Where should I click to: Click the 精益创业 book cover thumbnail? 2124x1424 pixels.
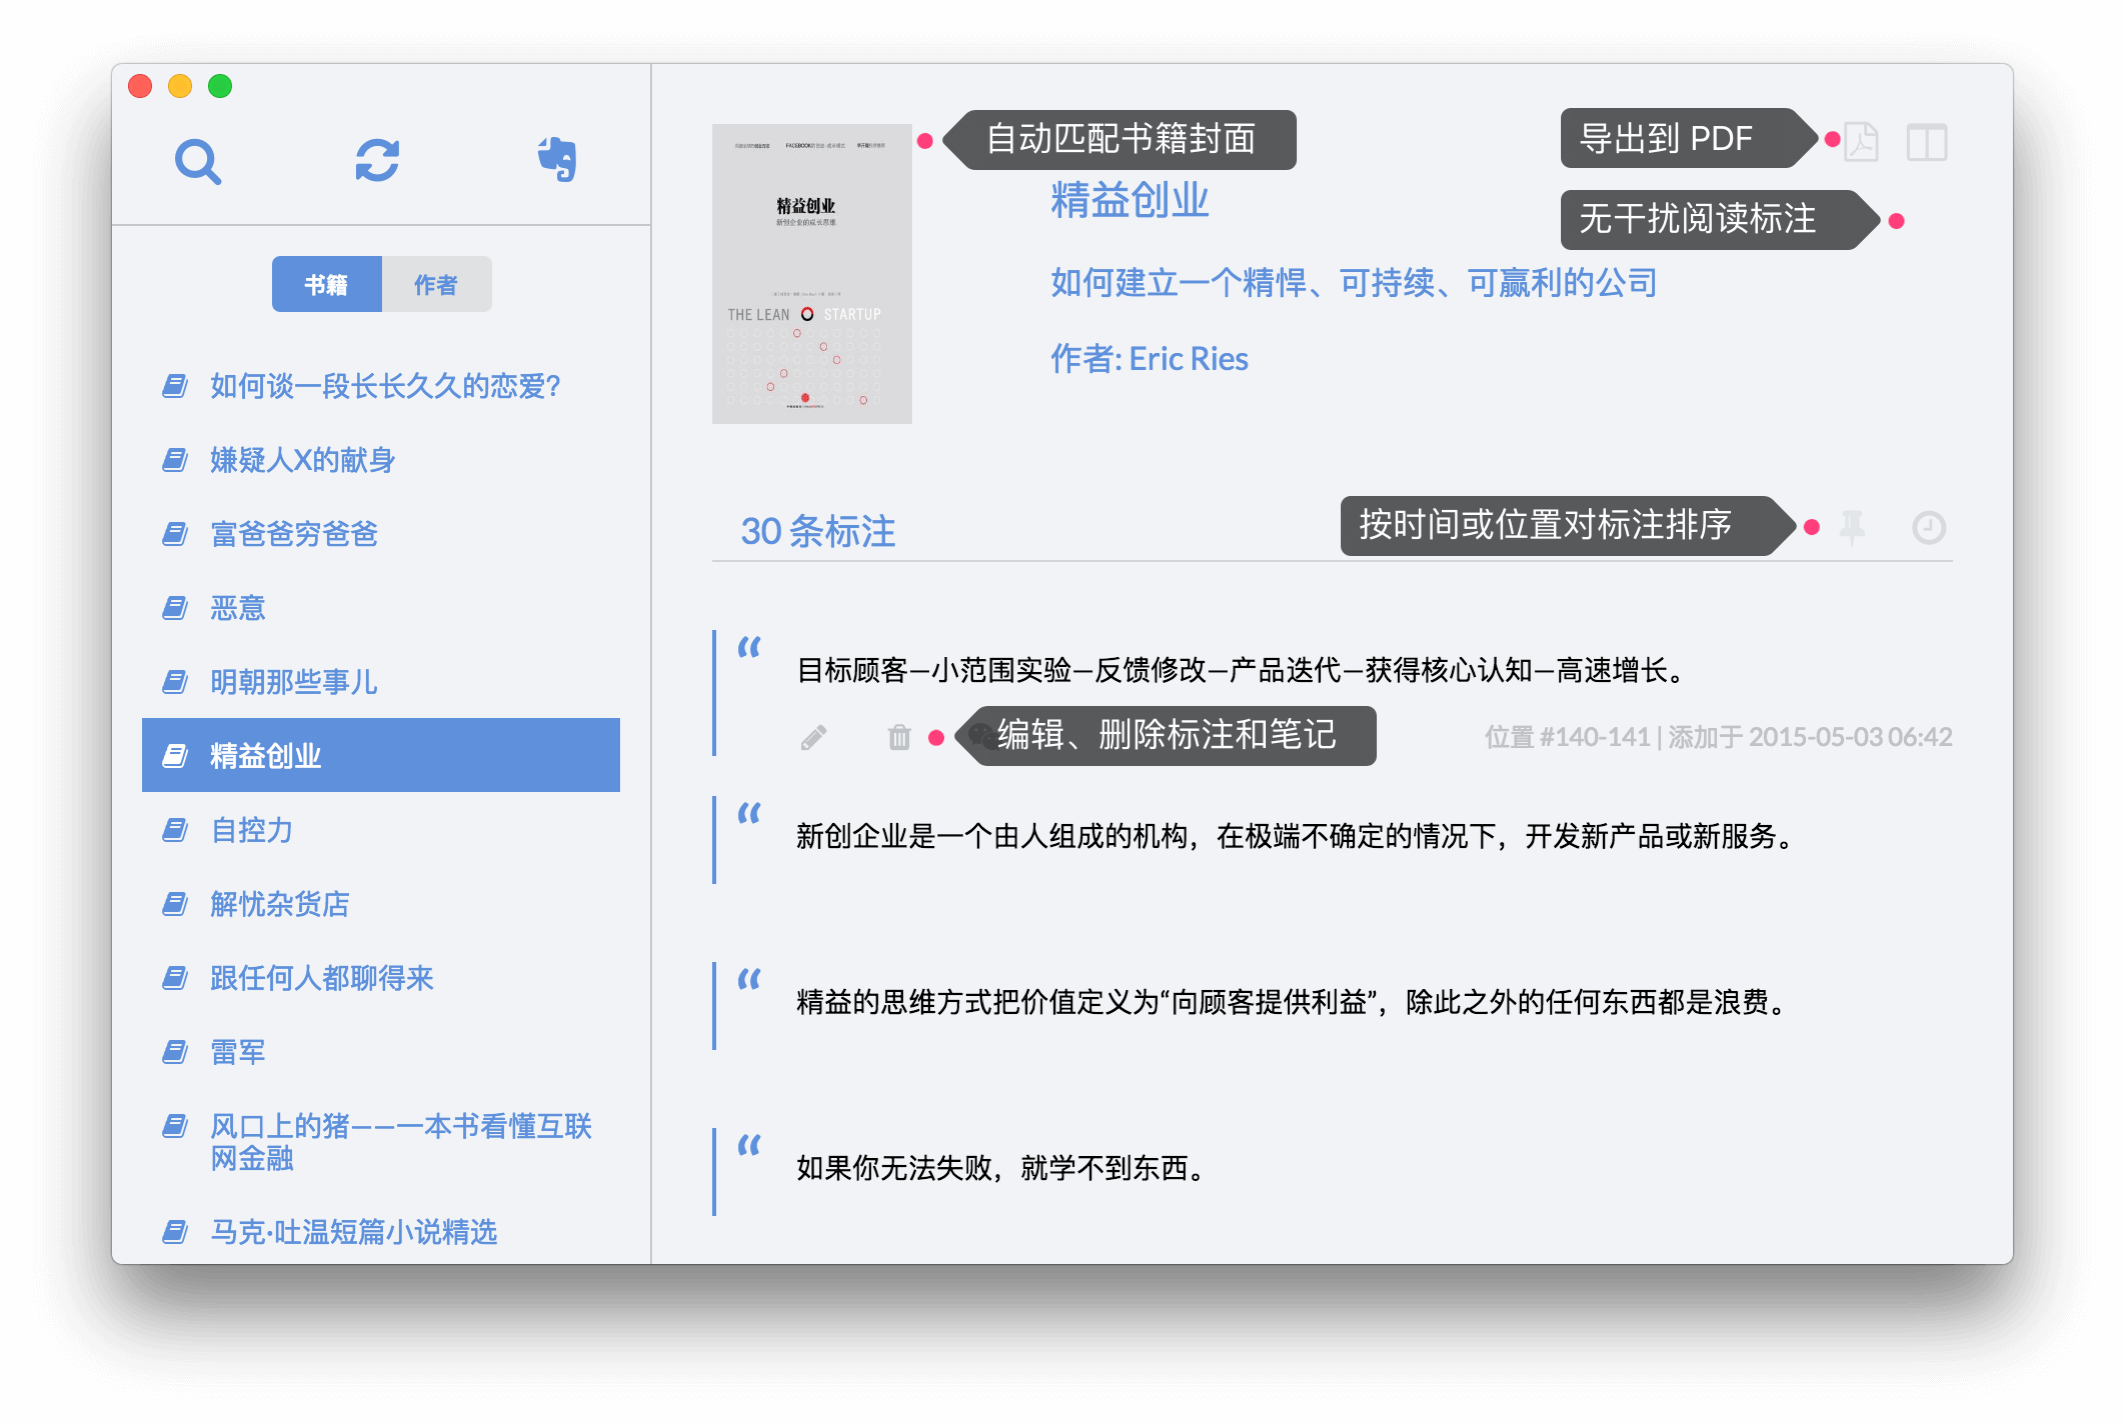coord(811,274)
